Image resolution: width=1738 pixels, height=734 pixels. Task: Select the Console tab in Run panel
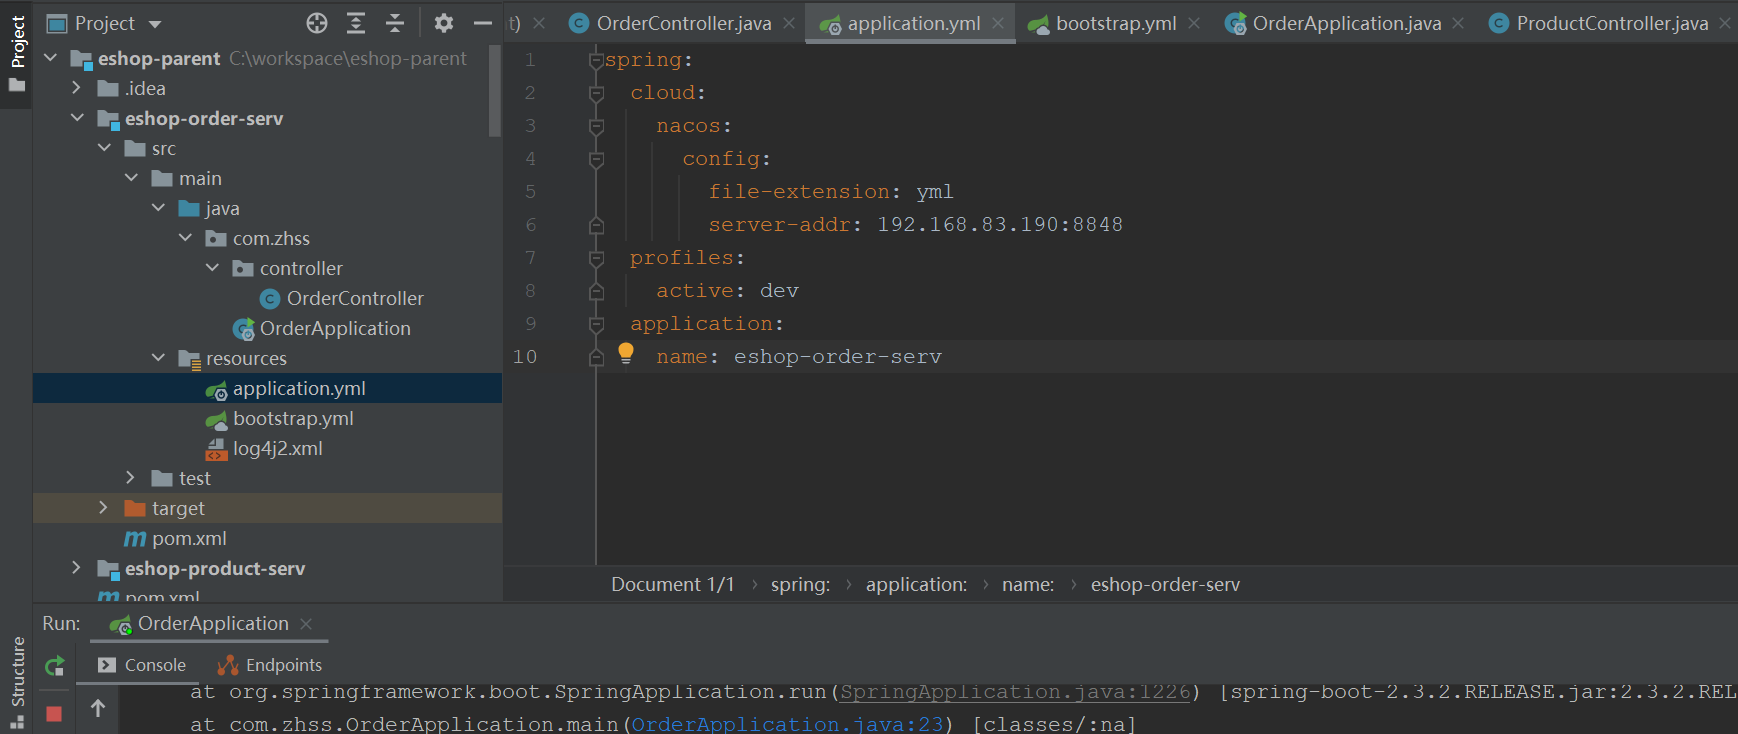pos(142,665)
